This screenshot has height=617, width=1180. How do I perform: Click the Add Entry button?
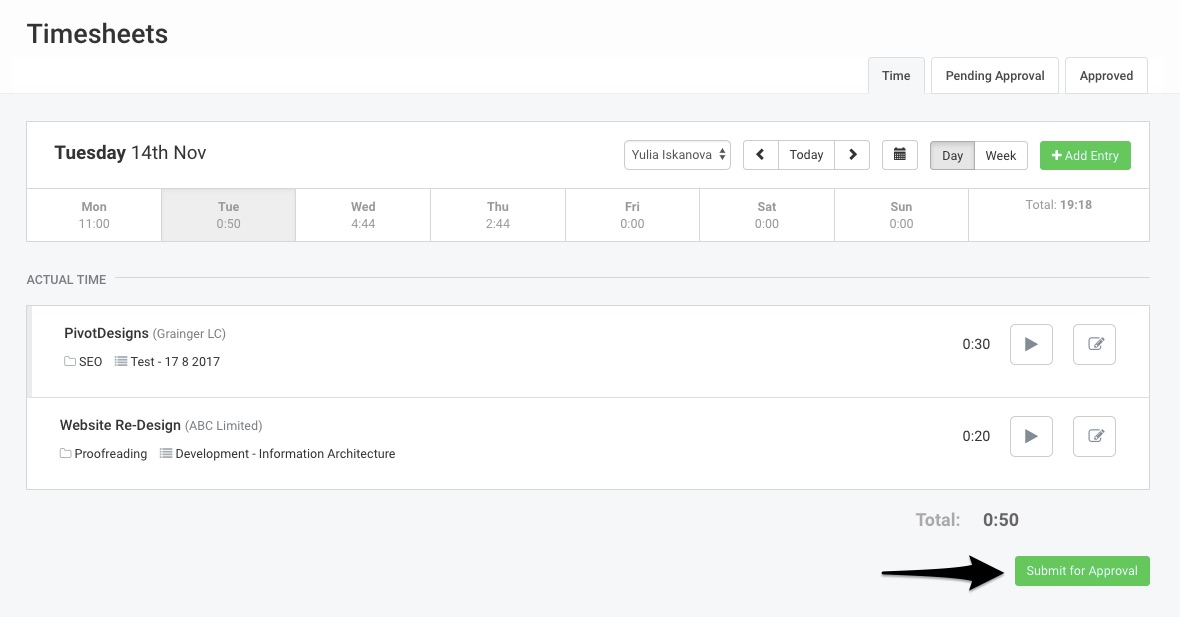[x=1085, y=155]
